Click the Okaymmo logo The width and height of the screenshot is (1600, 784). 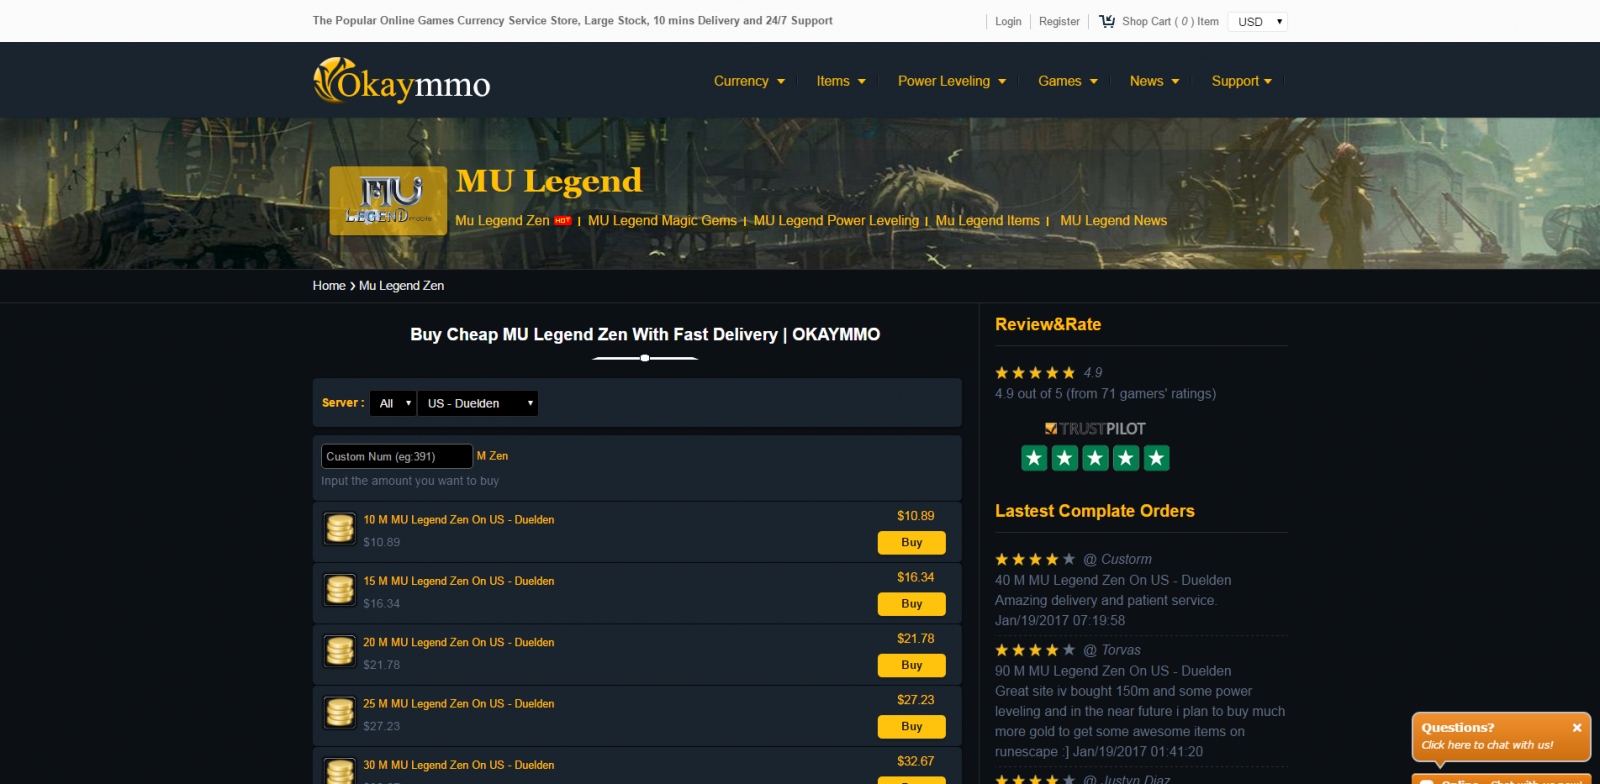coord(402,80)
